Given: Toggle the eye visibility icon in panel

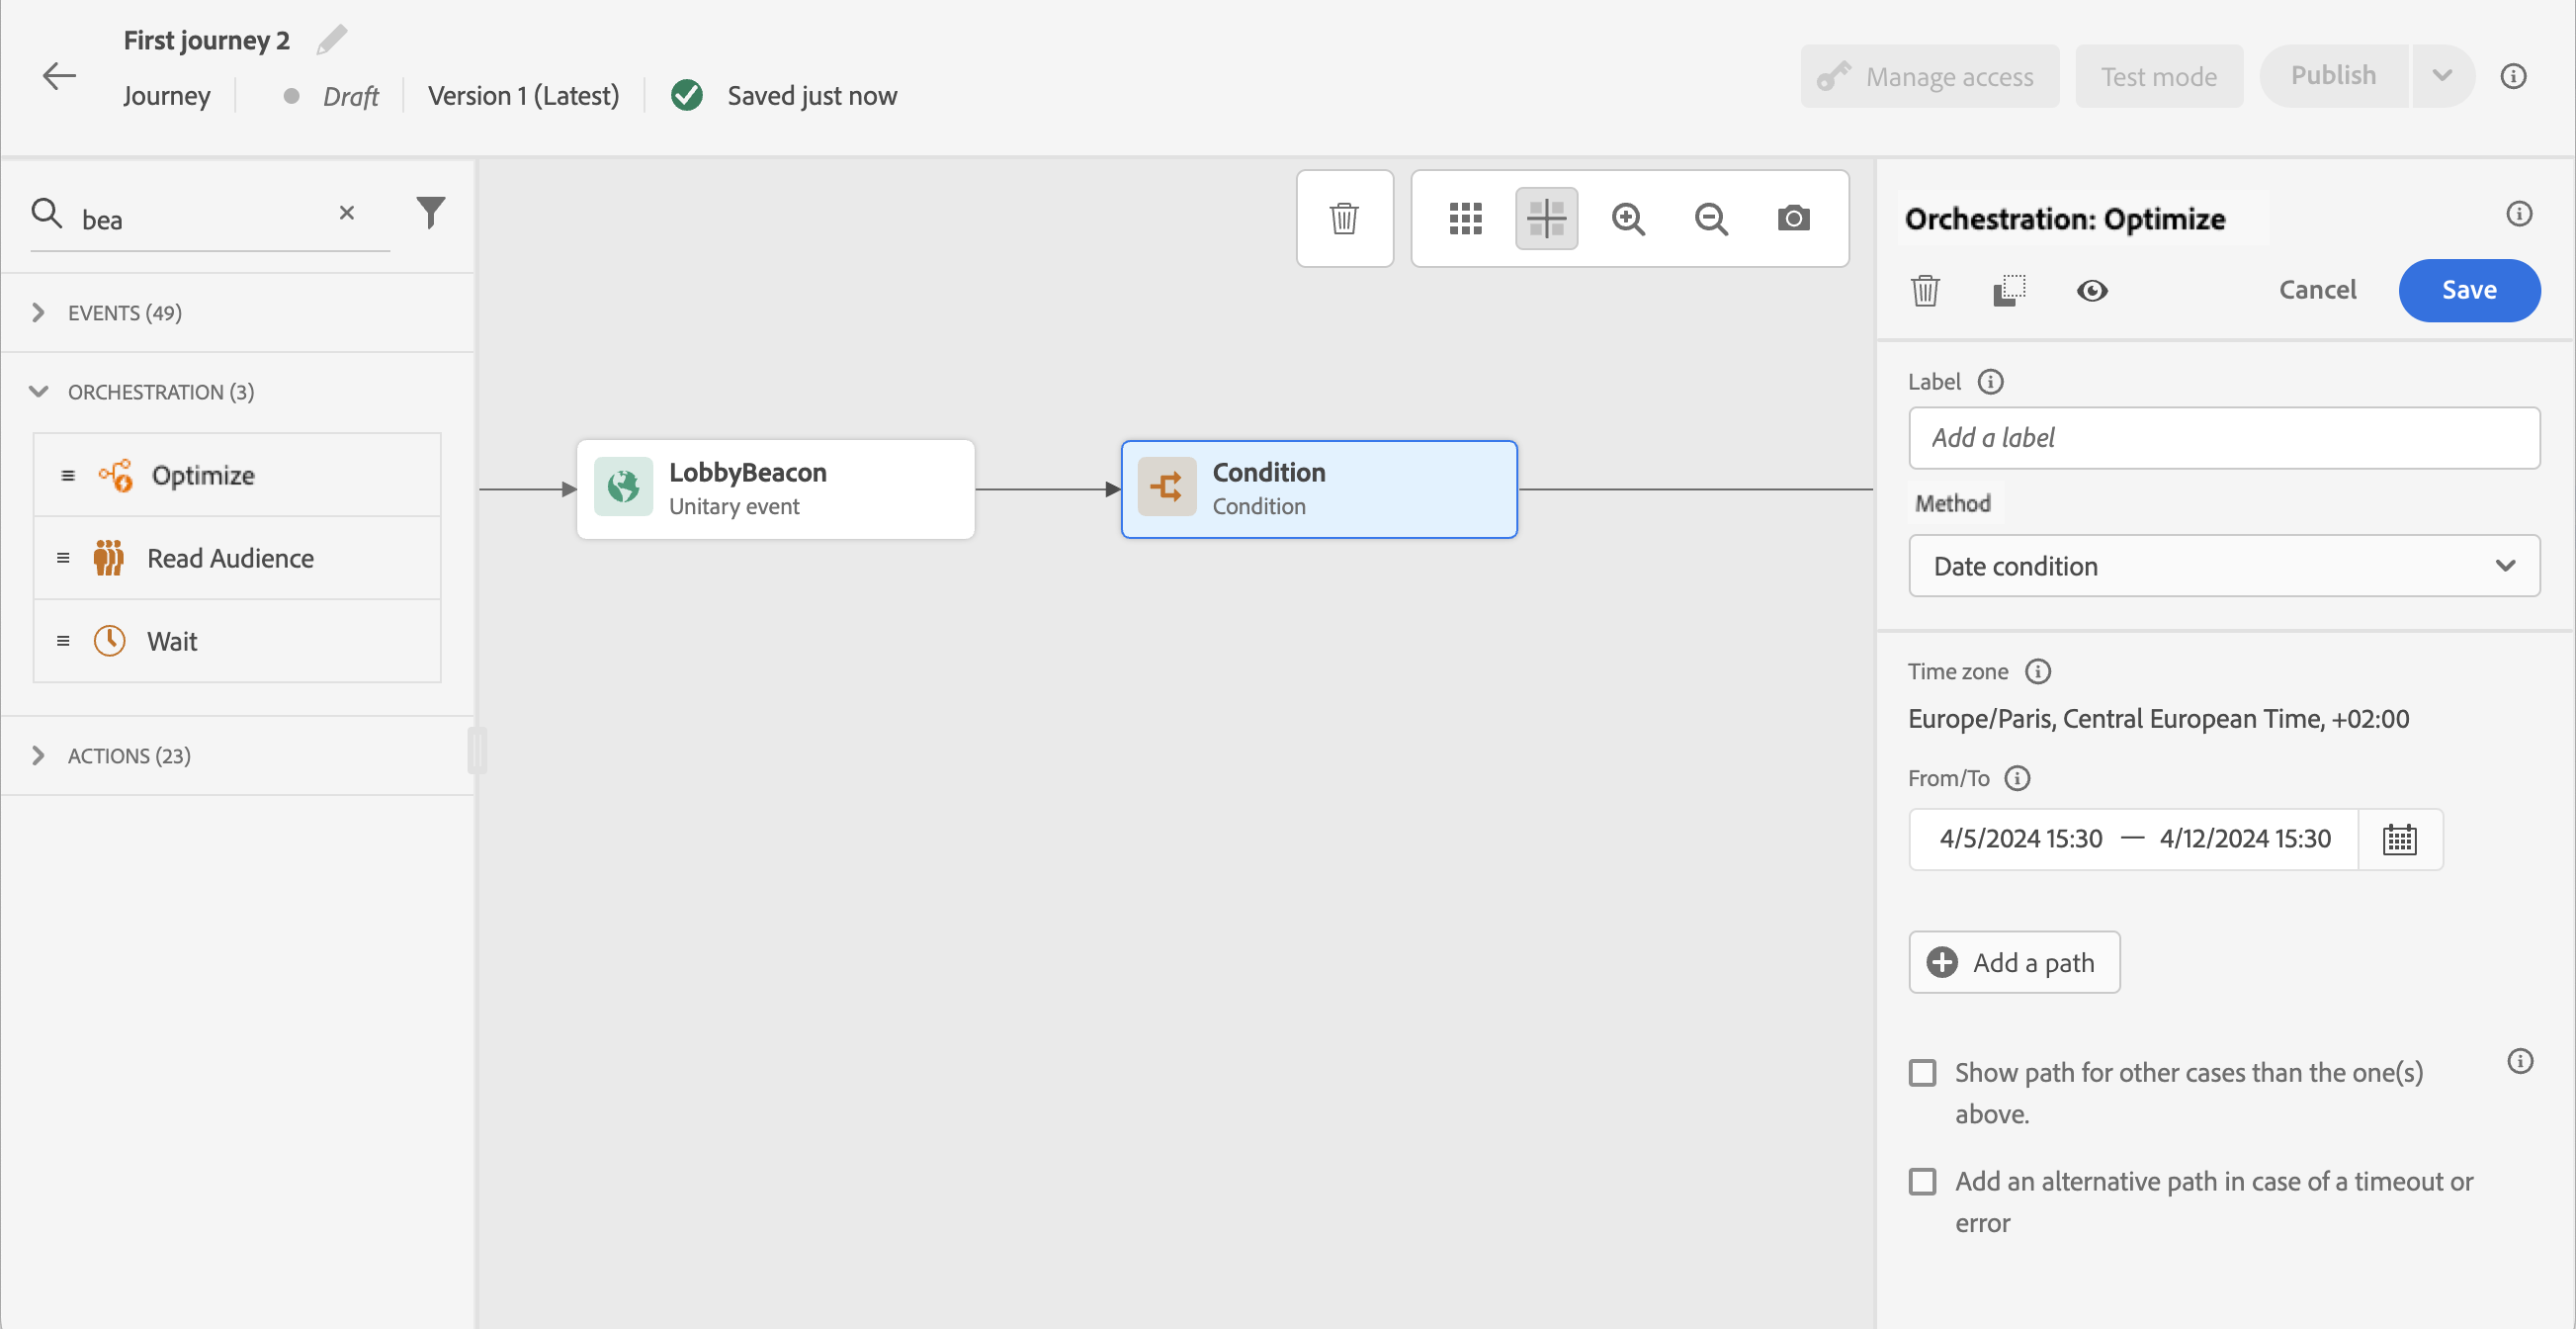Looking at the screenshot, I should point(2091,290).
